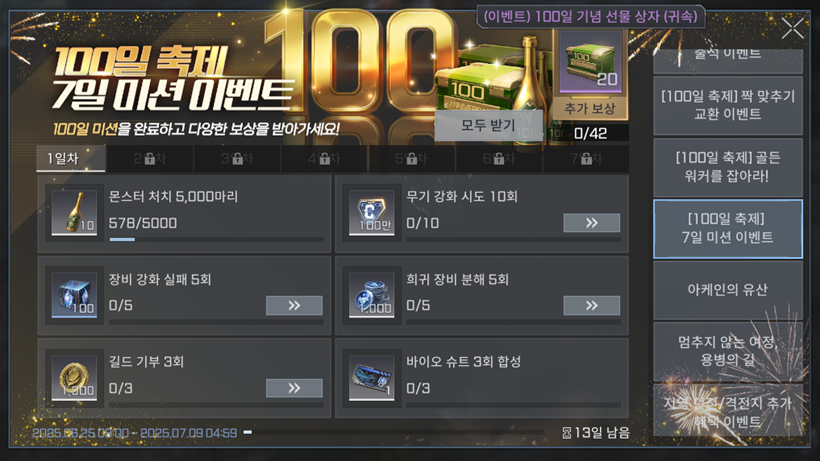The image size is (820, 461).
Task: Go to equipment enhancement failure mission arrow
Action: pyautogui.click(x=294, y=306)
